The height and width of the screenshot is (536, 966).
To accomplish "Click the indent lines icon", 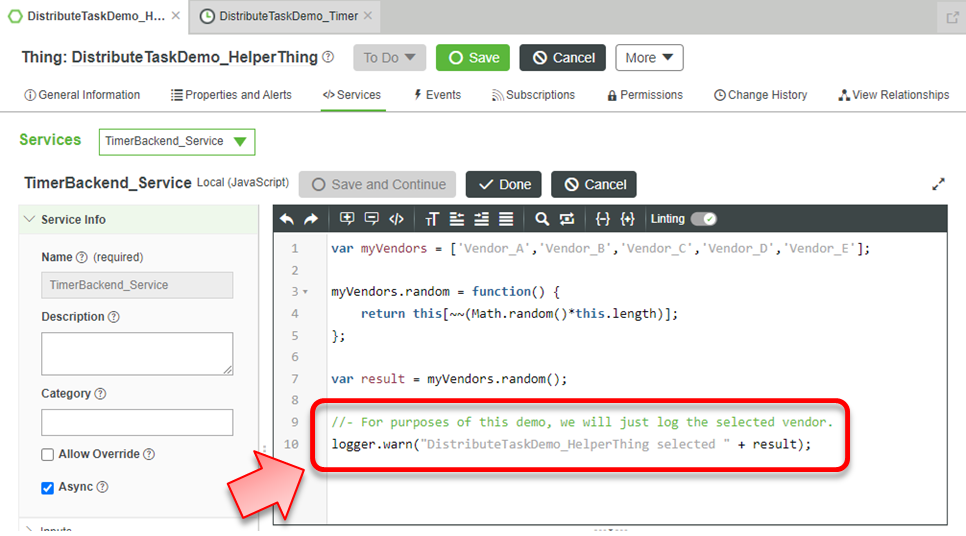I will (481, 219).
